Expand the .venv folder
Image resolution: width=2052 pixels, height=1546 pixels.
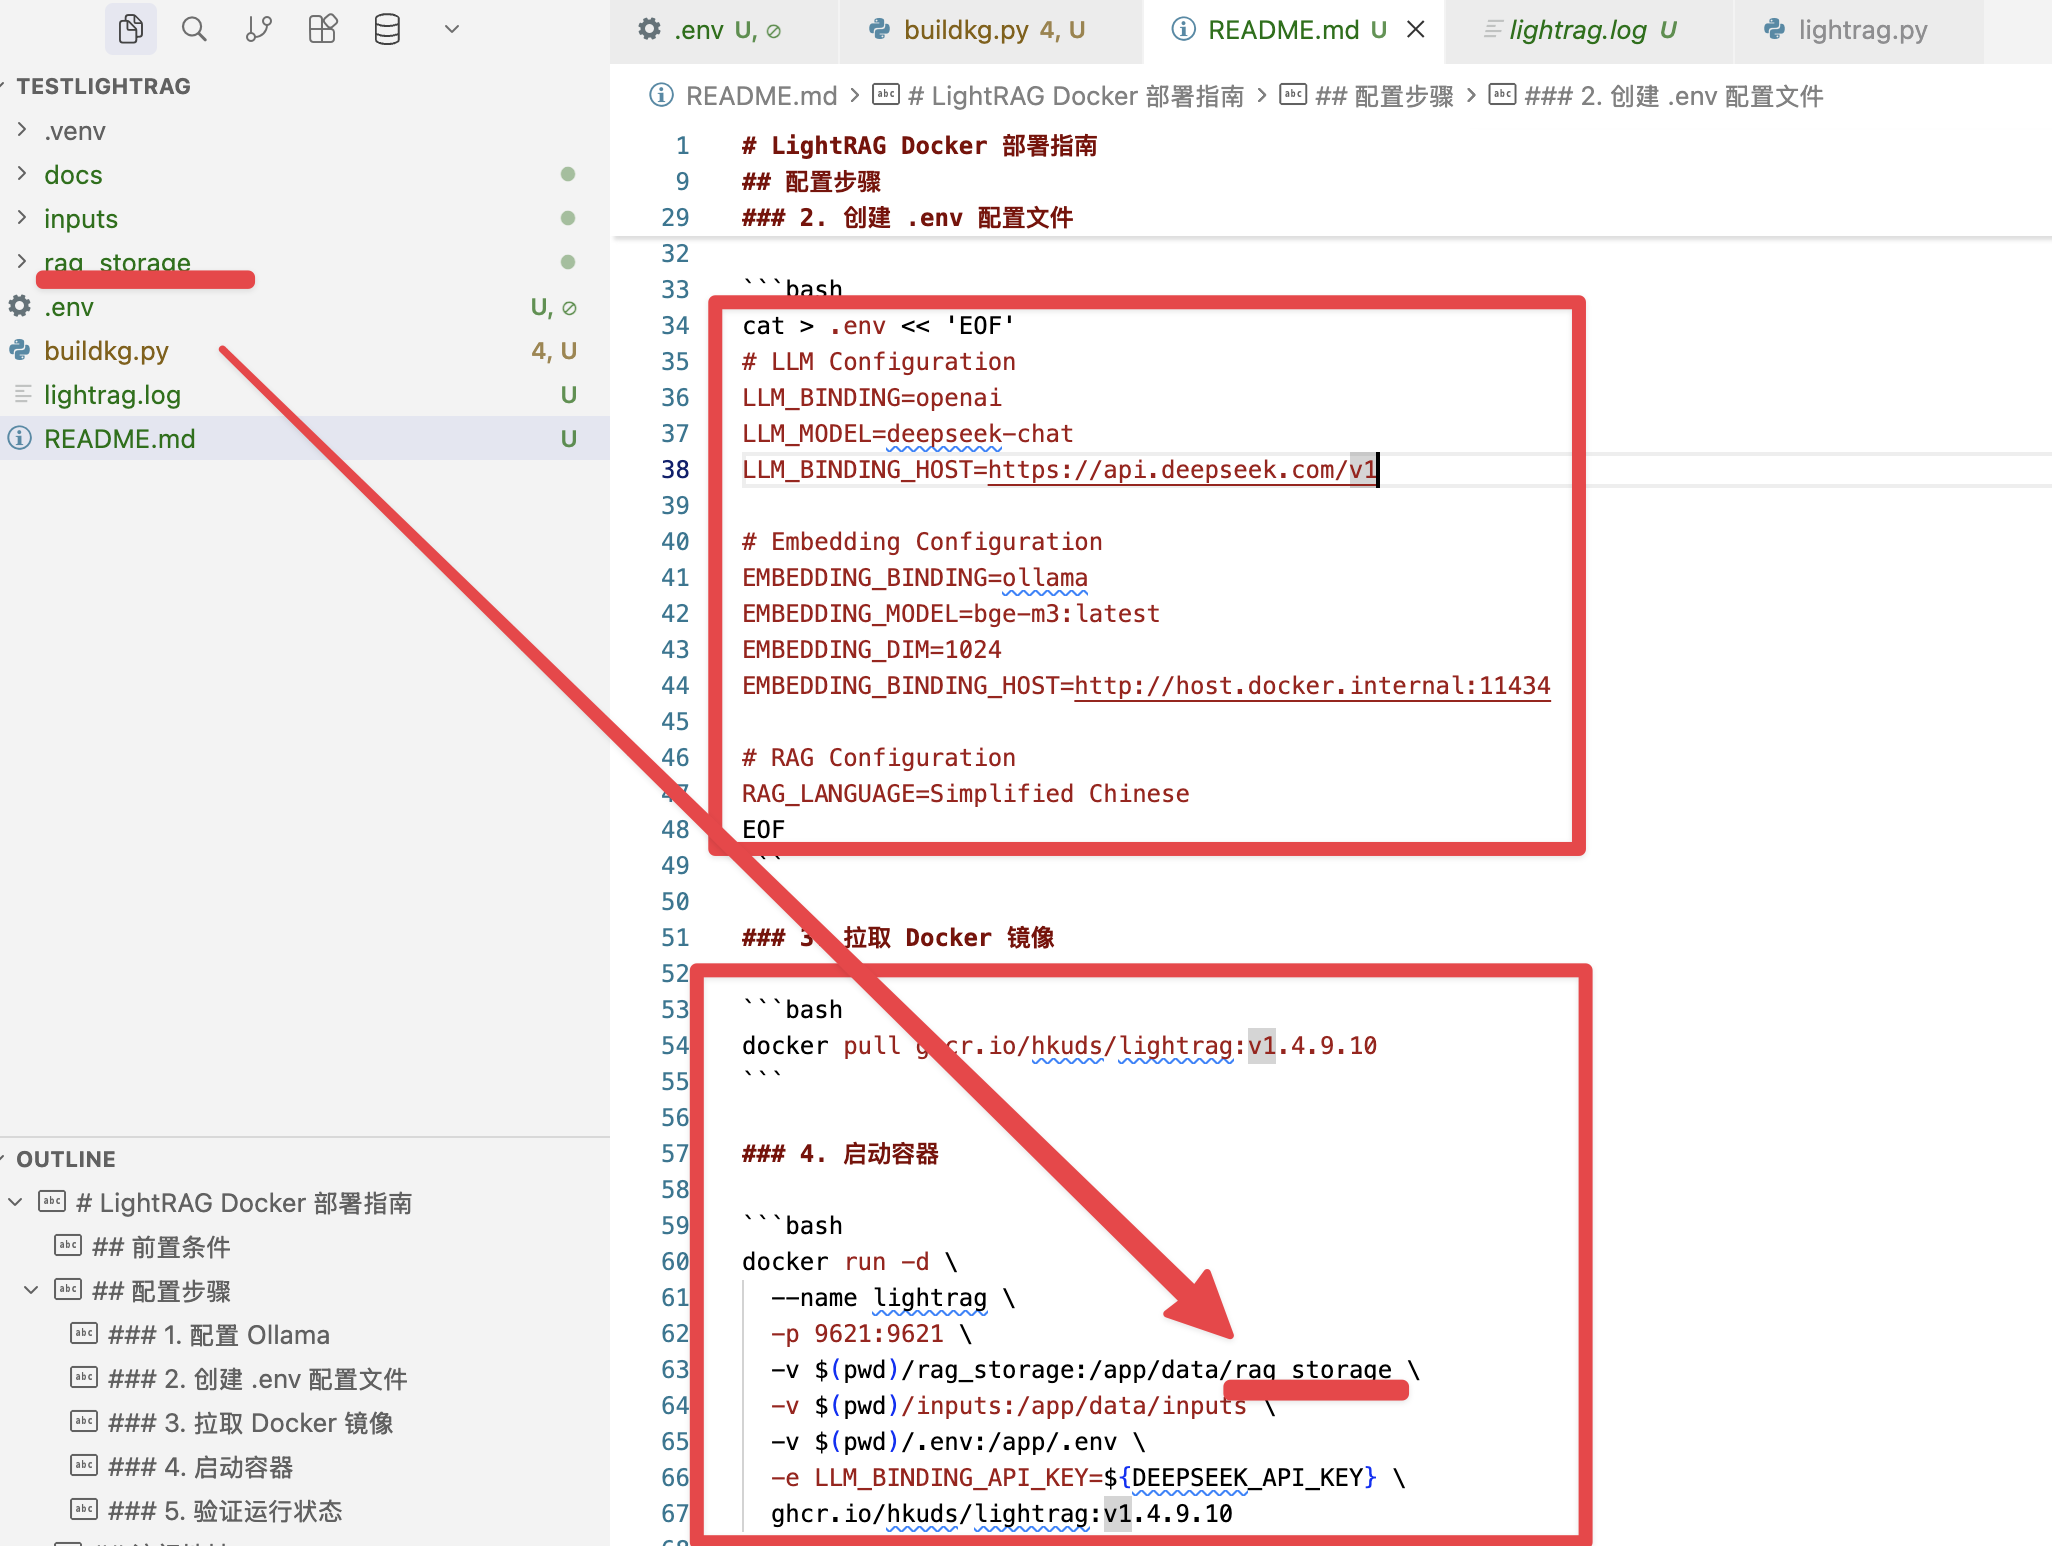tap(75, 131)
